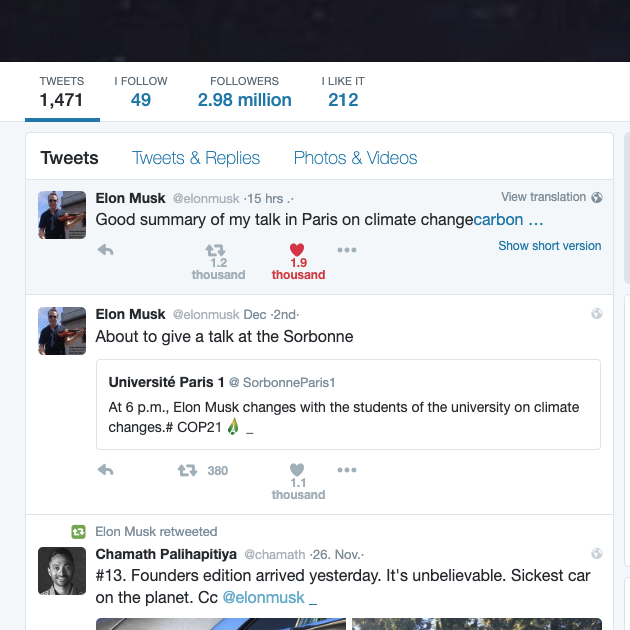Viewport: 630px width, 630px height.
Task: Reply to the Sorbonne talk tweet
Action: 105,470
